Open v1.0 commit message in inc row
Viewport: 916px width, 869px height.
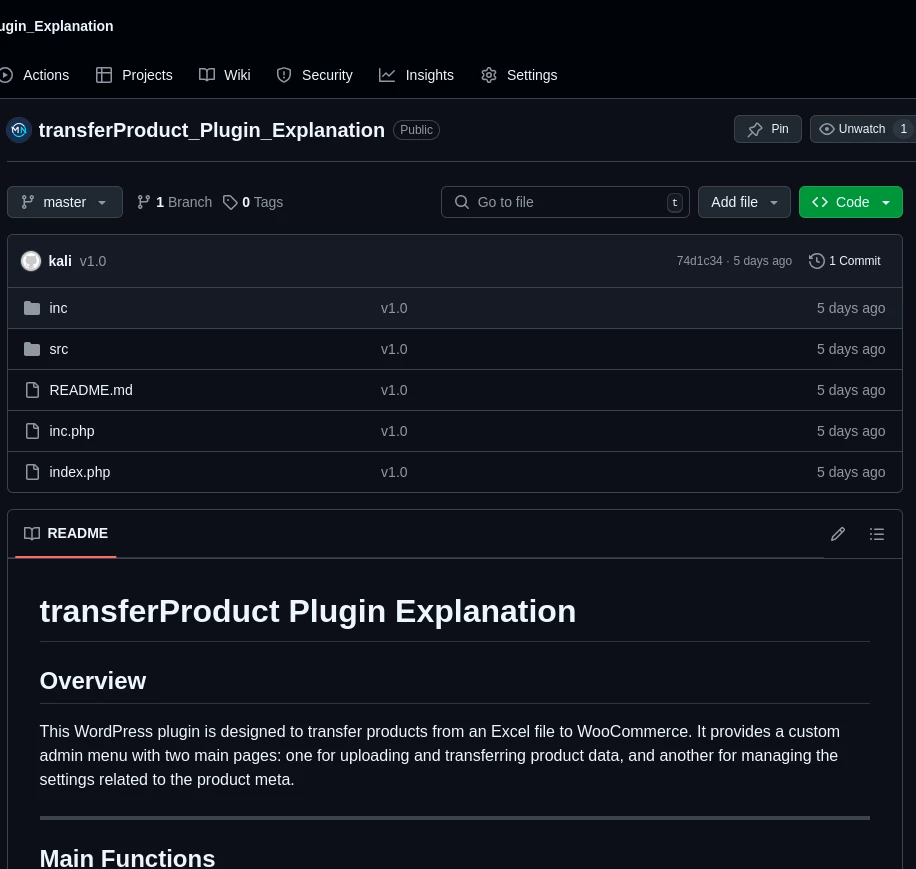[394, 308]
